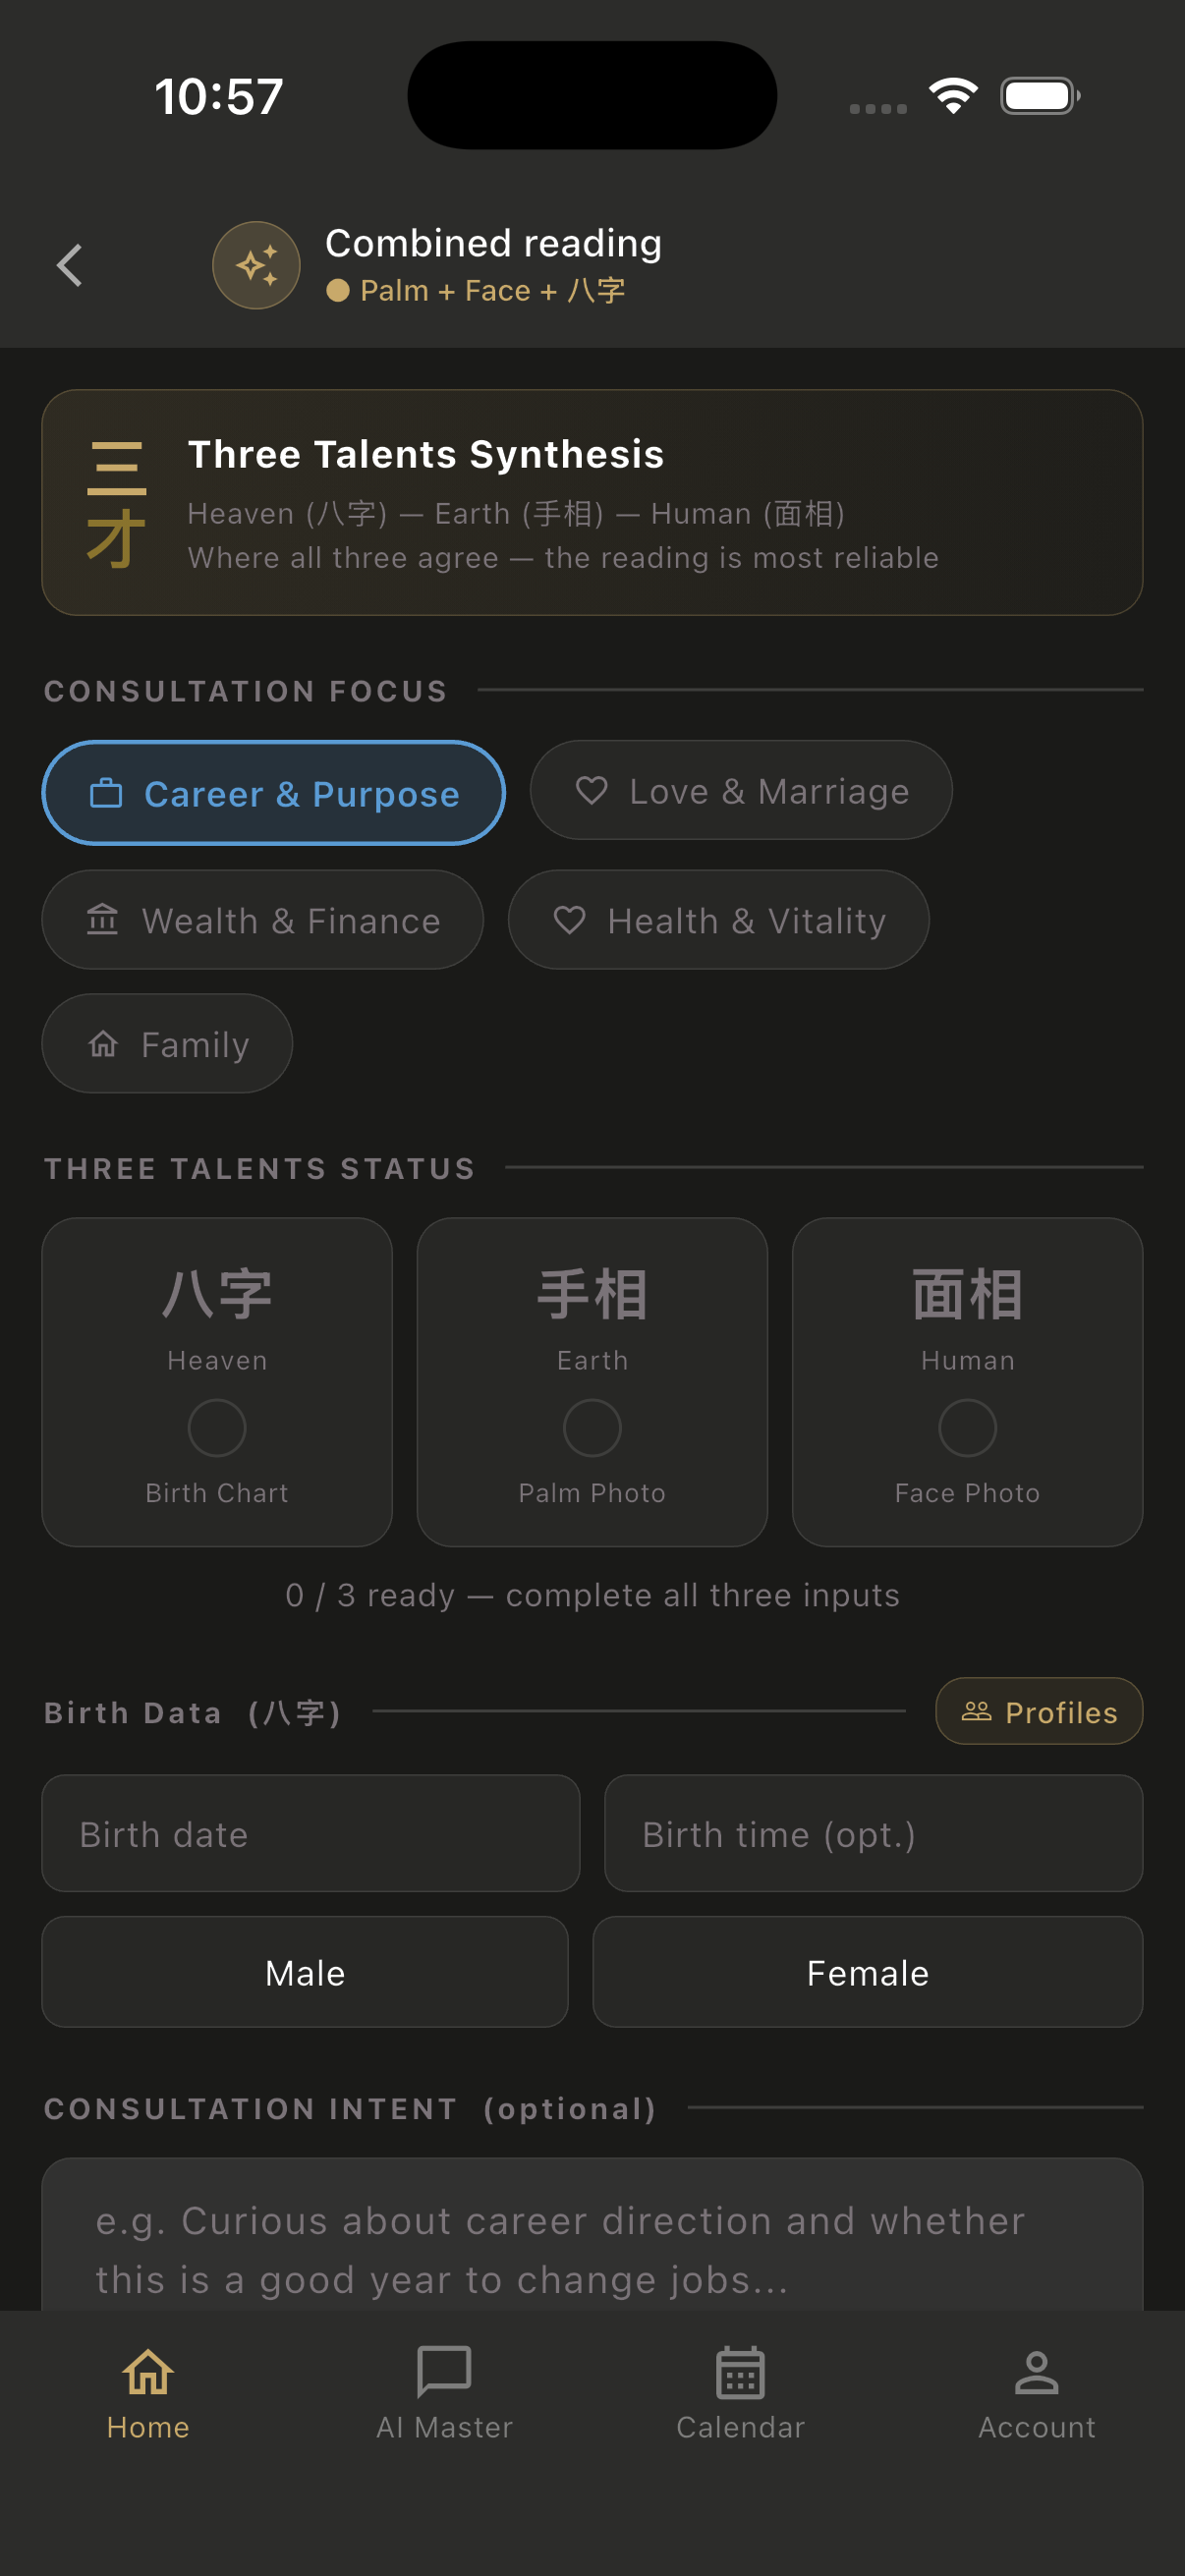Tap the Palm Photo Earth card
The height and width of the screenshot is (2576, 1185).
[592, 1382]
